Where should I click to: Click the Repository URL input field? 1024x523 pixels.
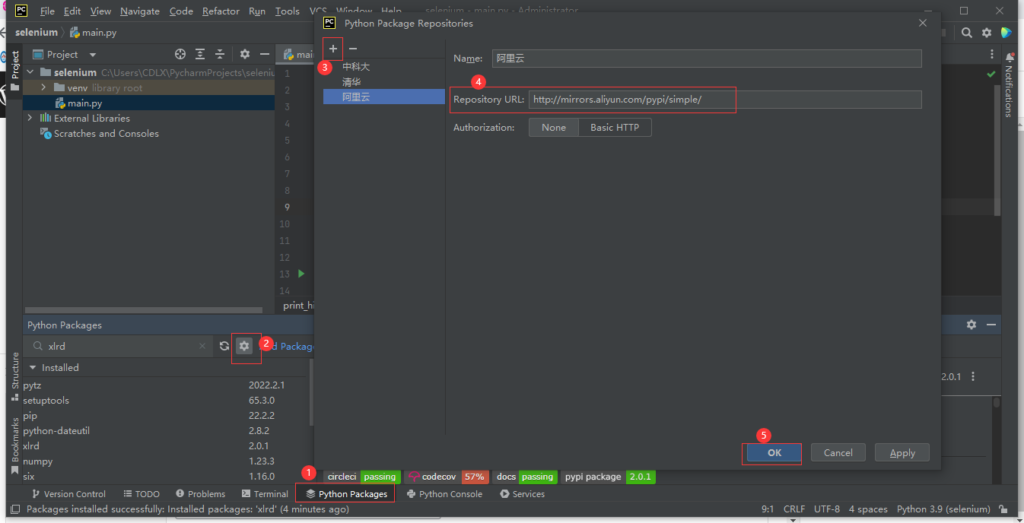(x=724, y=99)
